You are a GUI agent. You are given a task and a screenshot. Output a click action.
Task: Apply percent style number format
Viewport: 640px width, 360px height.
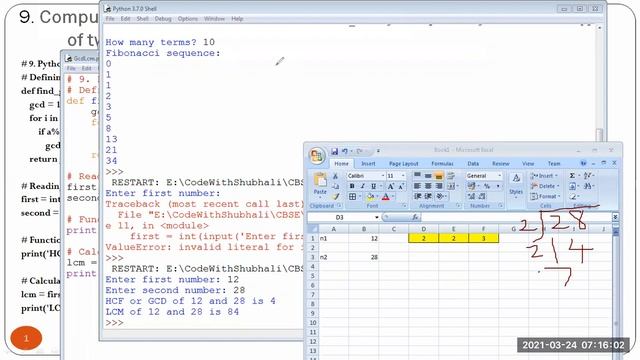pyautogui.click(x=487, y=186)
